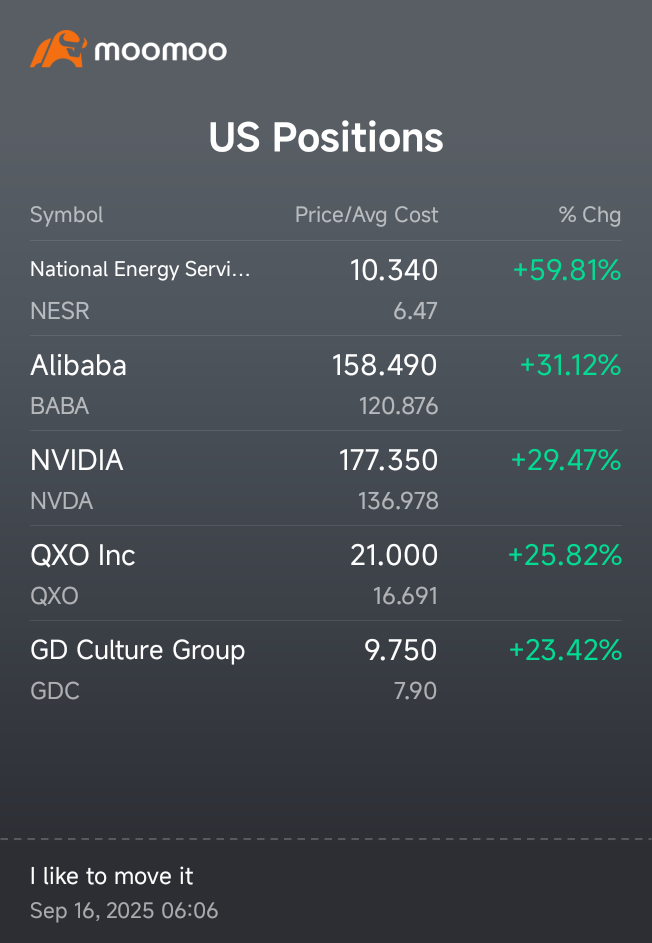Click the moomoo brand name text
This screenshot has height=943, width=652.
pyautogui.click(x=161, y=50)
